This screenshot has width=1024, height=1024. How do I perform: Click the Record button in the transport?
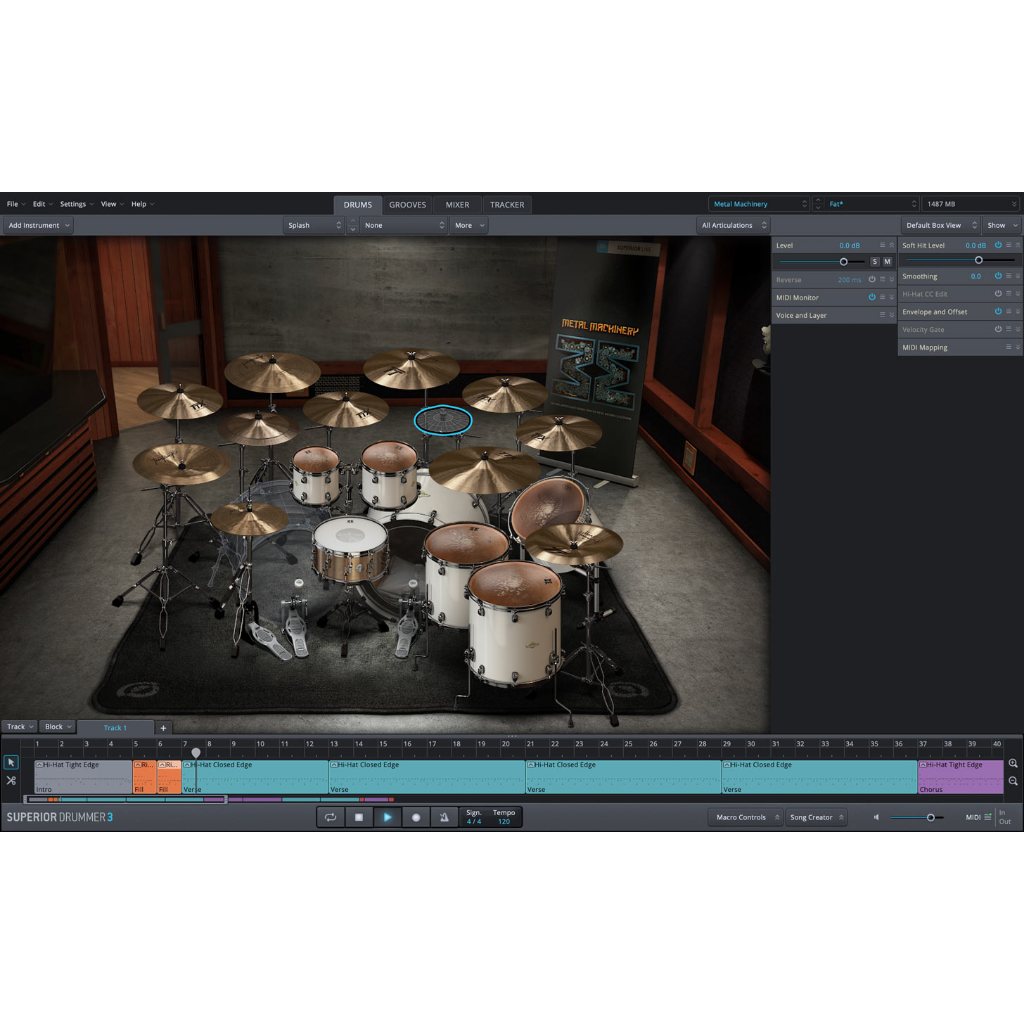[x=415, y=817]
